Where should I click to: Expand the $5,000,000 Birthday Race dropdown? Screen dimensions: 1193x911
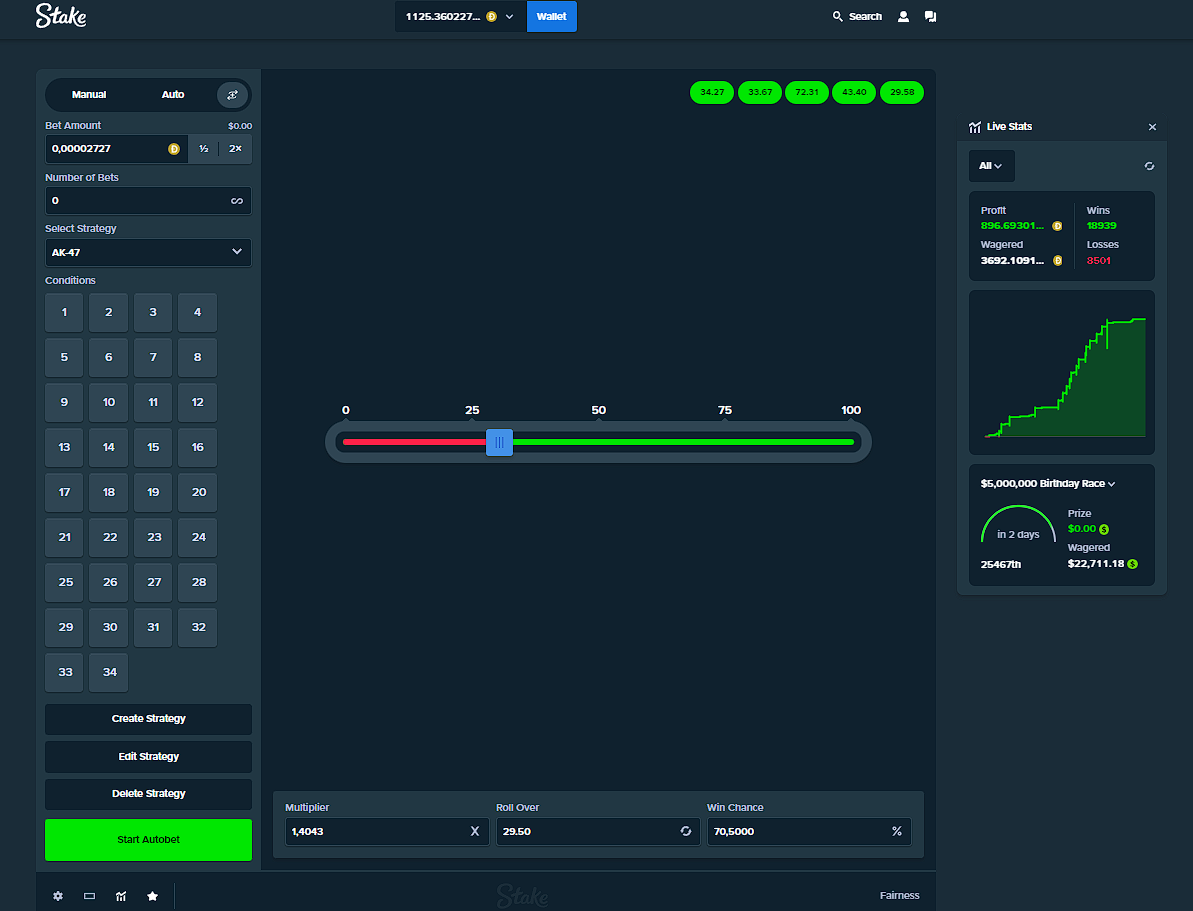1048,484
